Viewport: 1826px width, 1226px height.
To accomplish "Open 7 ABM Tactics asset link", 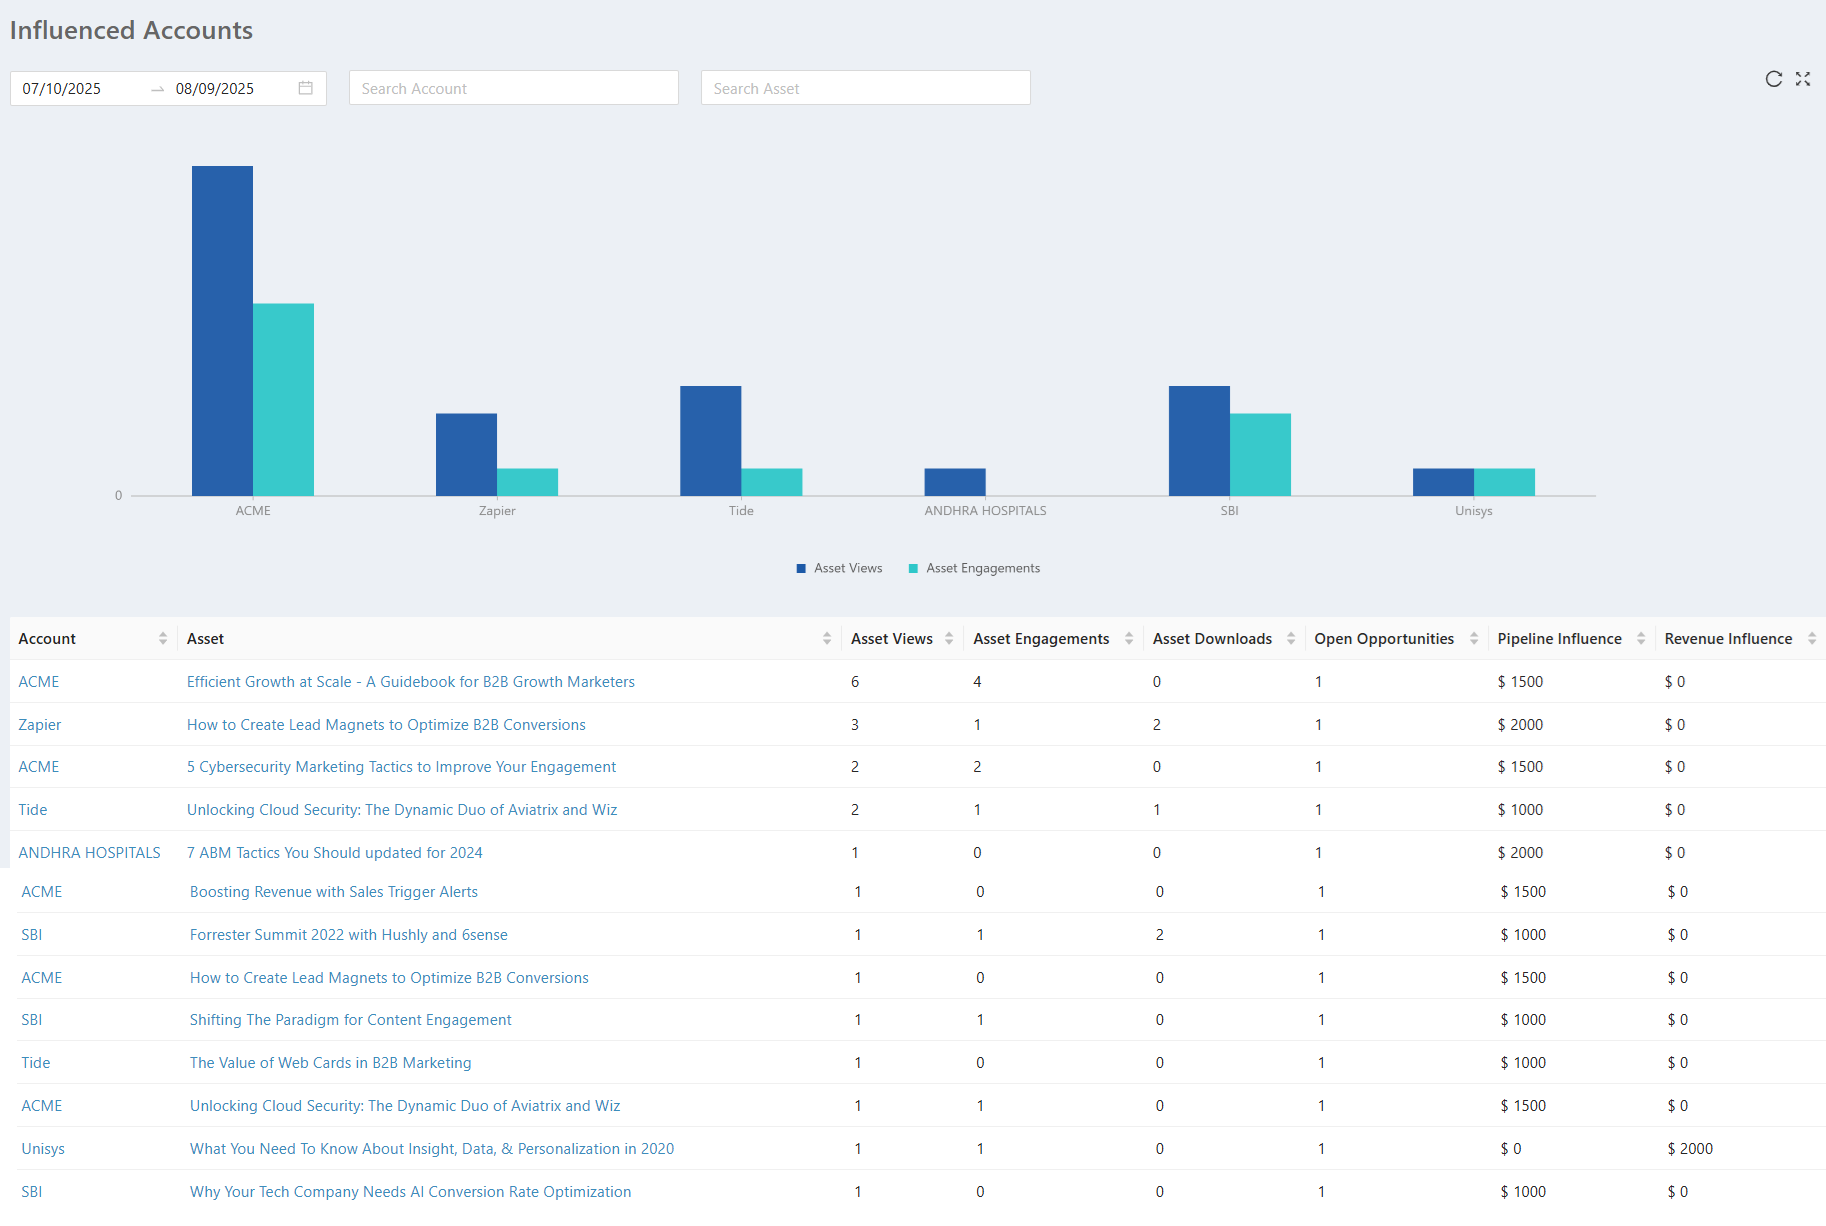I will 335,853.
